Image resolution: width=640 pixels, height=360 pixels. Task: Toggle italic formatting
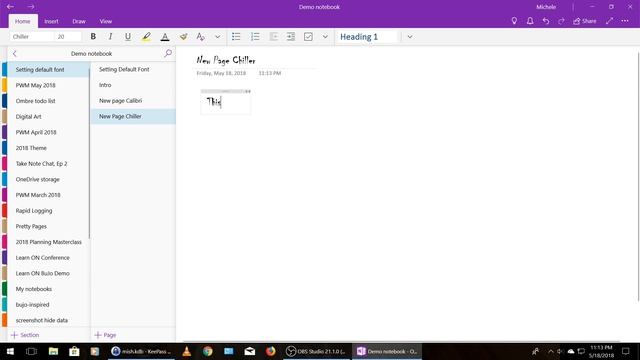[x=110, y=37]
